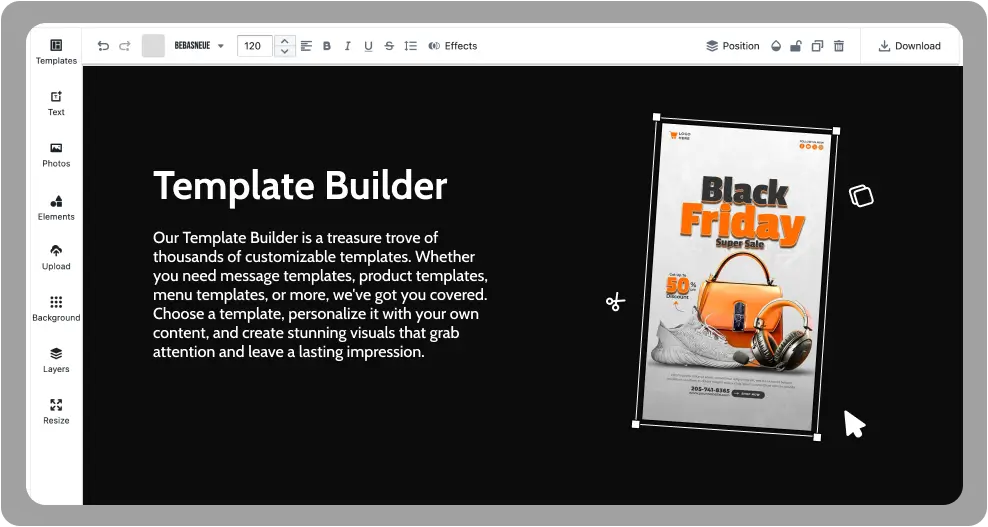Adjust transparency with the droplet icon
The image size is (988, 527).
click(x=776, y=46)
